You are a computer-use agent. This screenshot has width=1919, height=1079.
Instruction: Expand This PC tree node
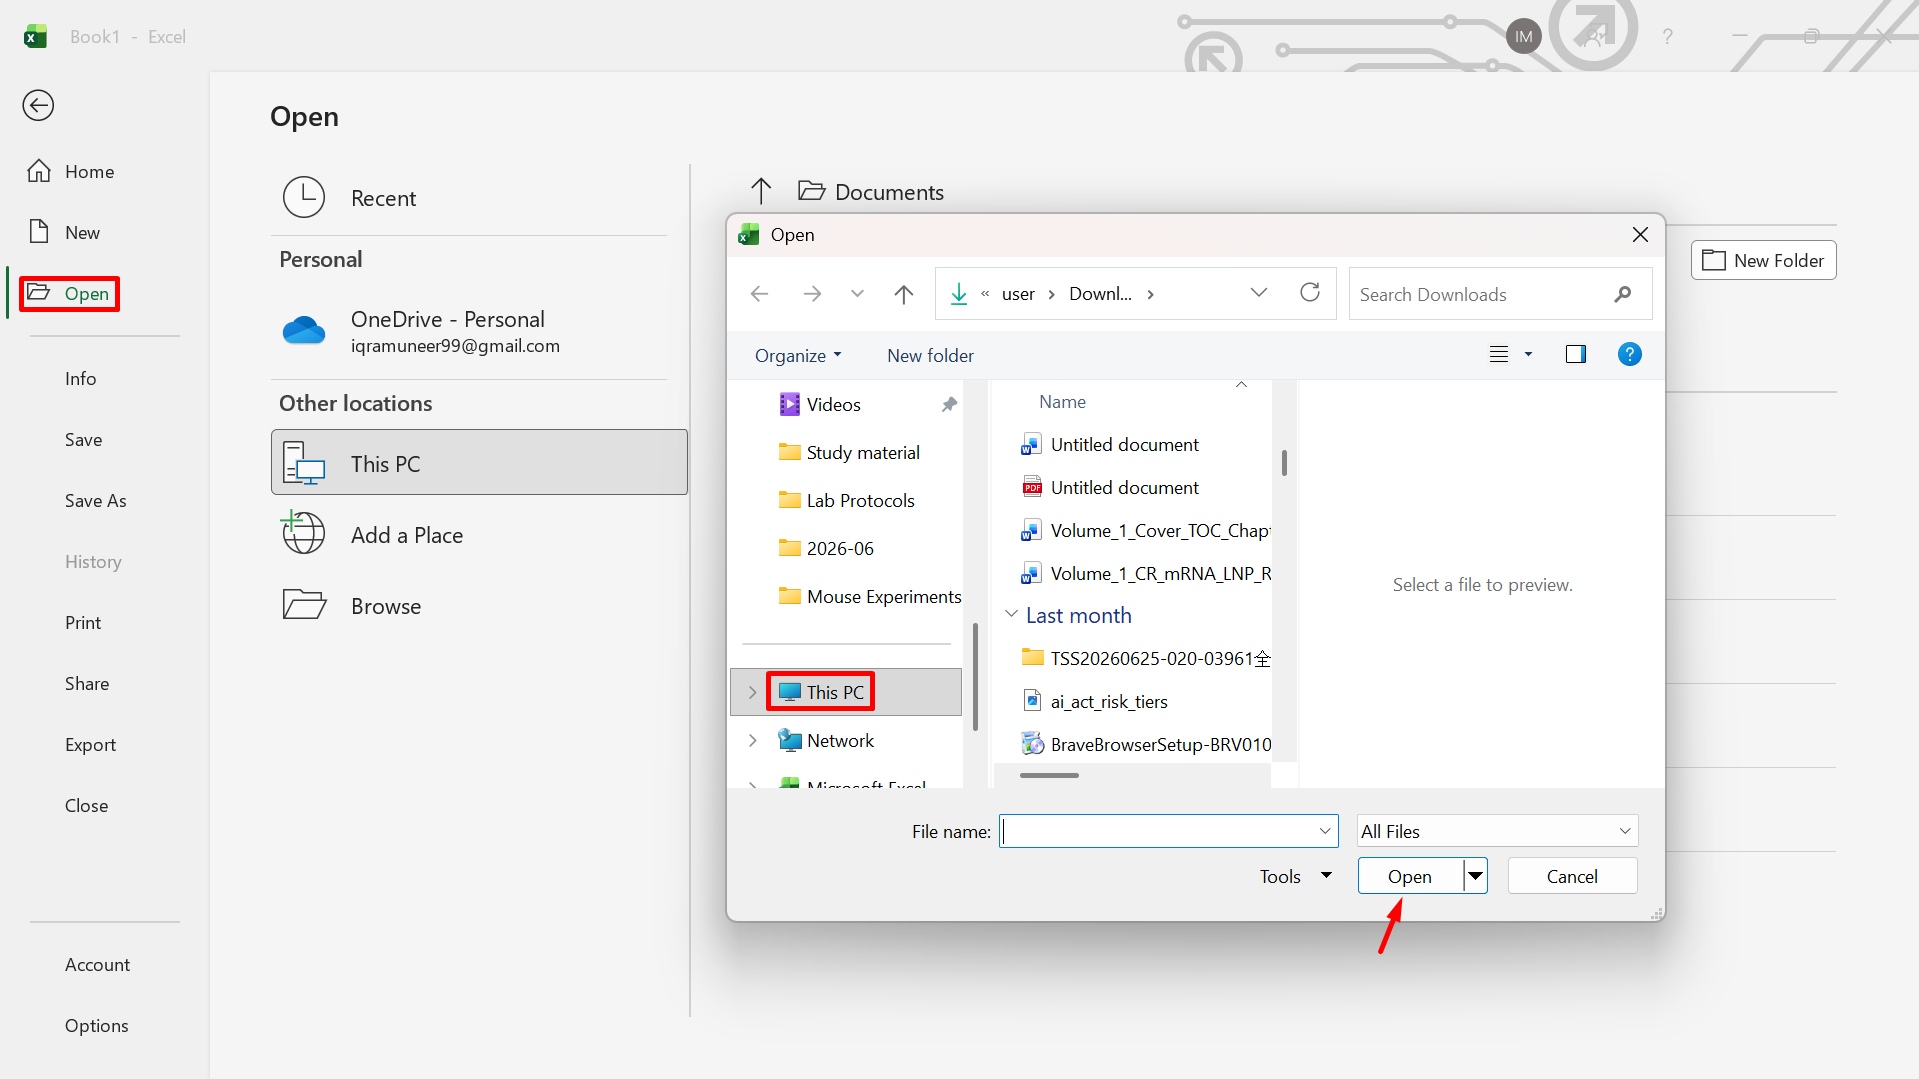752,692
